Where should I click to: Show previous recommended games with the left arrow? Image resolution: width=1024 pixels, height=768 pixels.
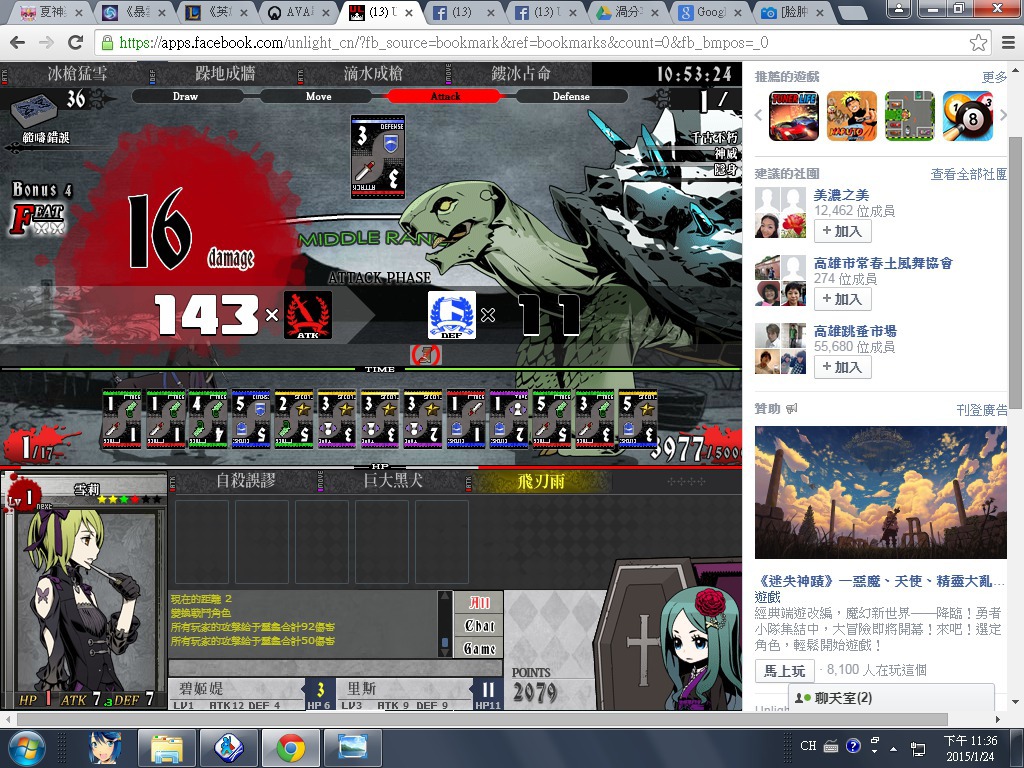click(x=759, y=116)
